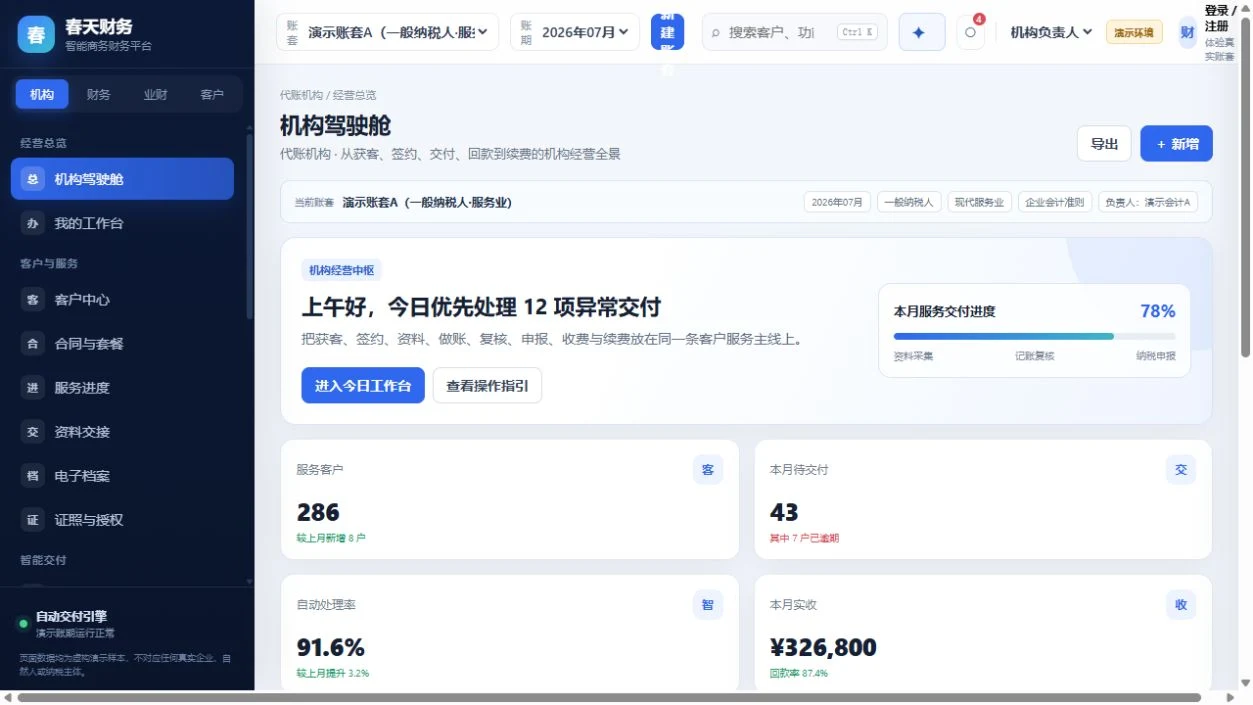The width and height of the screenshot is (1253, 705).
Task: Click the 286 服务客户 value
Action: (318, 512)
